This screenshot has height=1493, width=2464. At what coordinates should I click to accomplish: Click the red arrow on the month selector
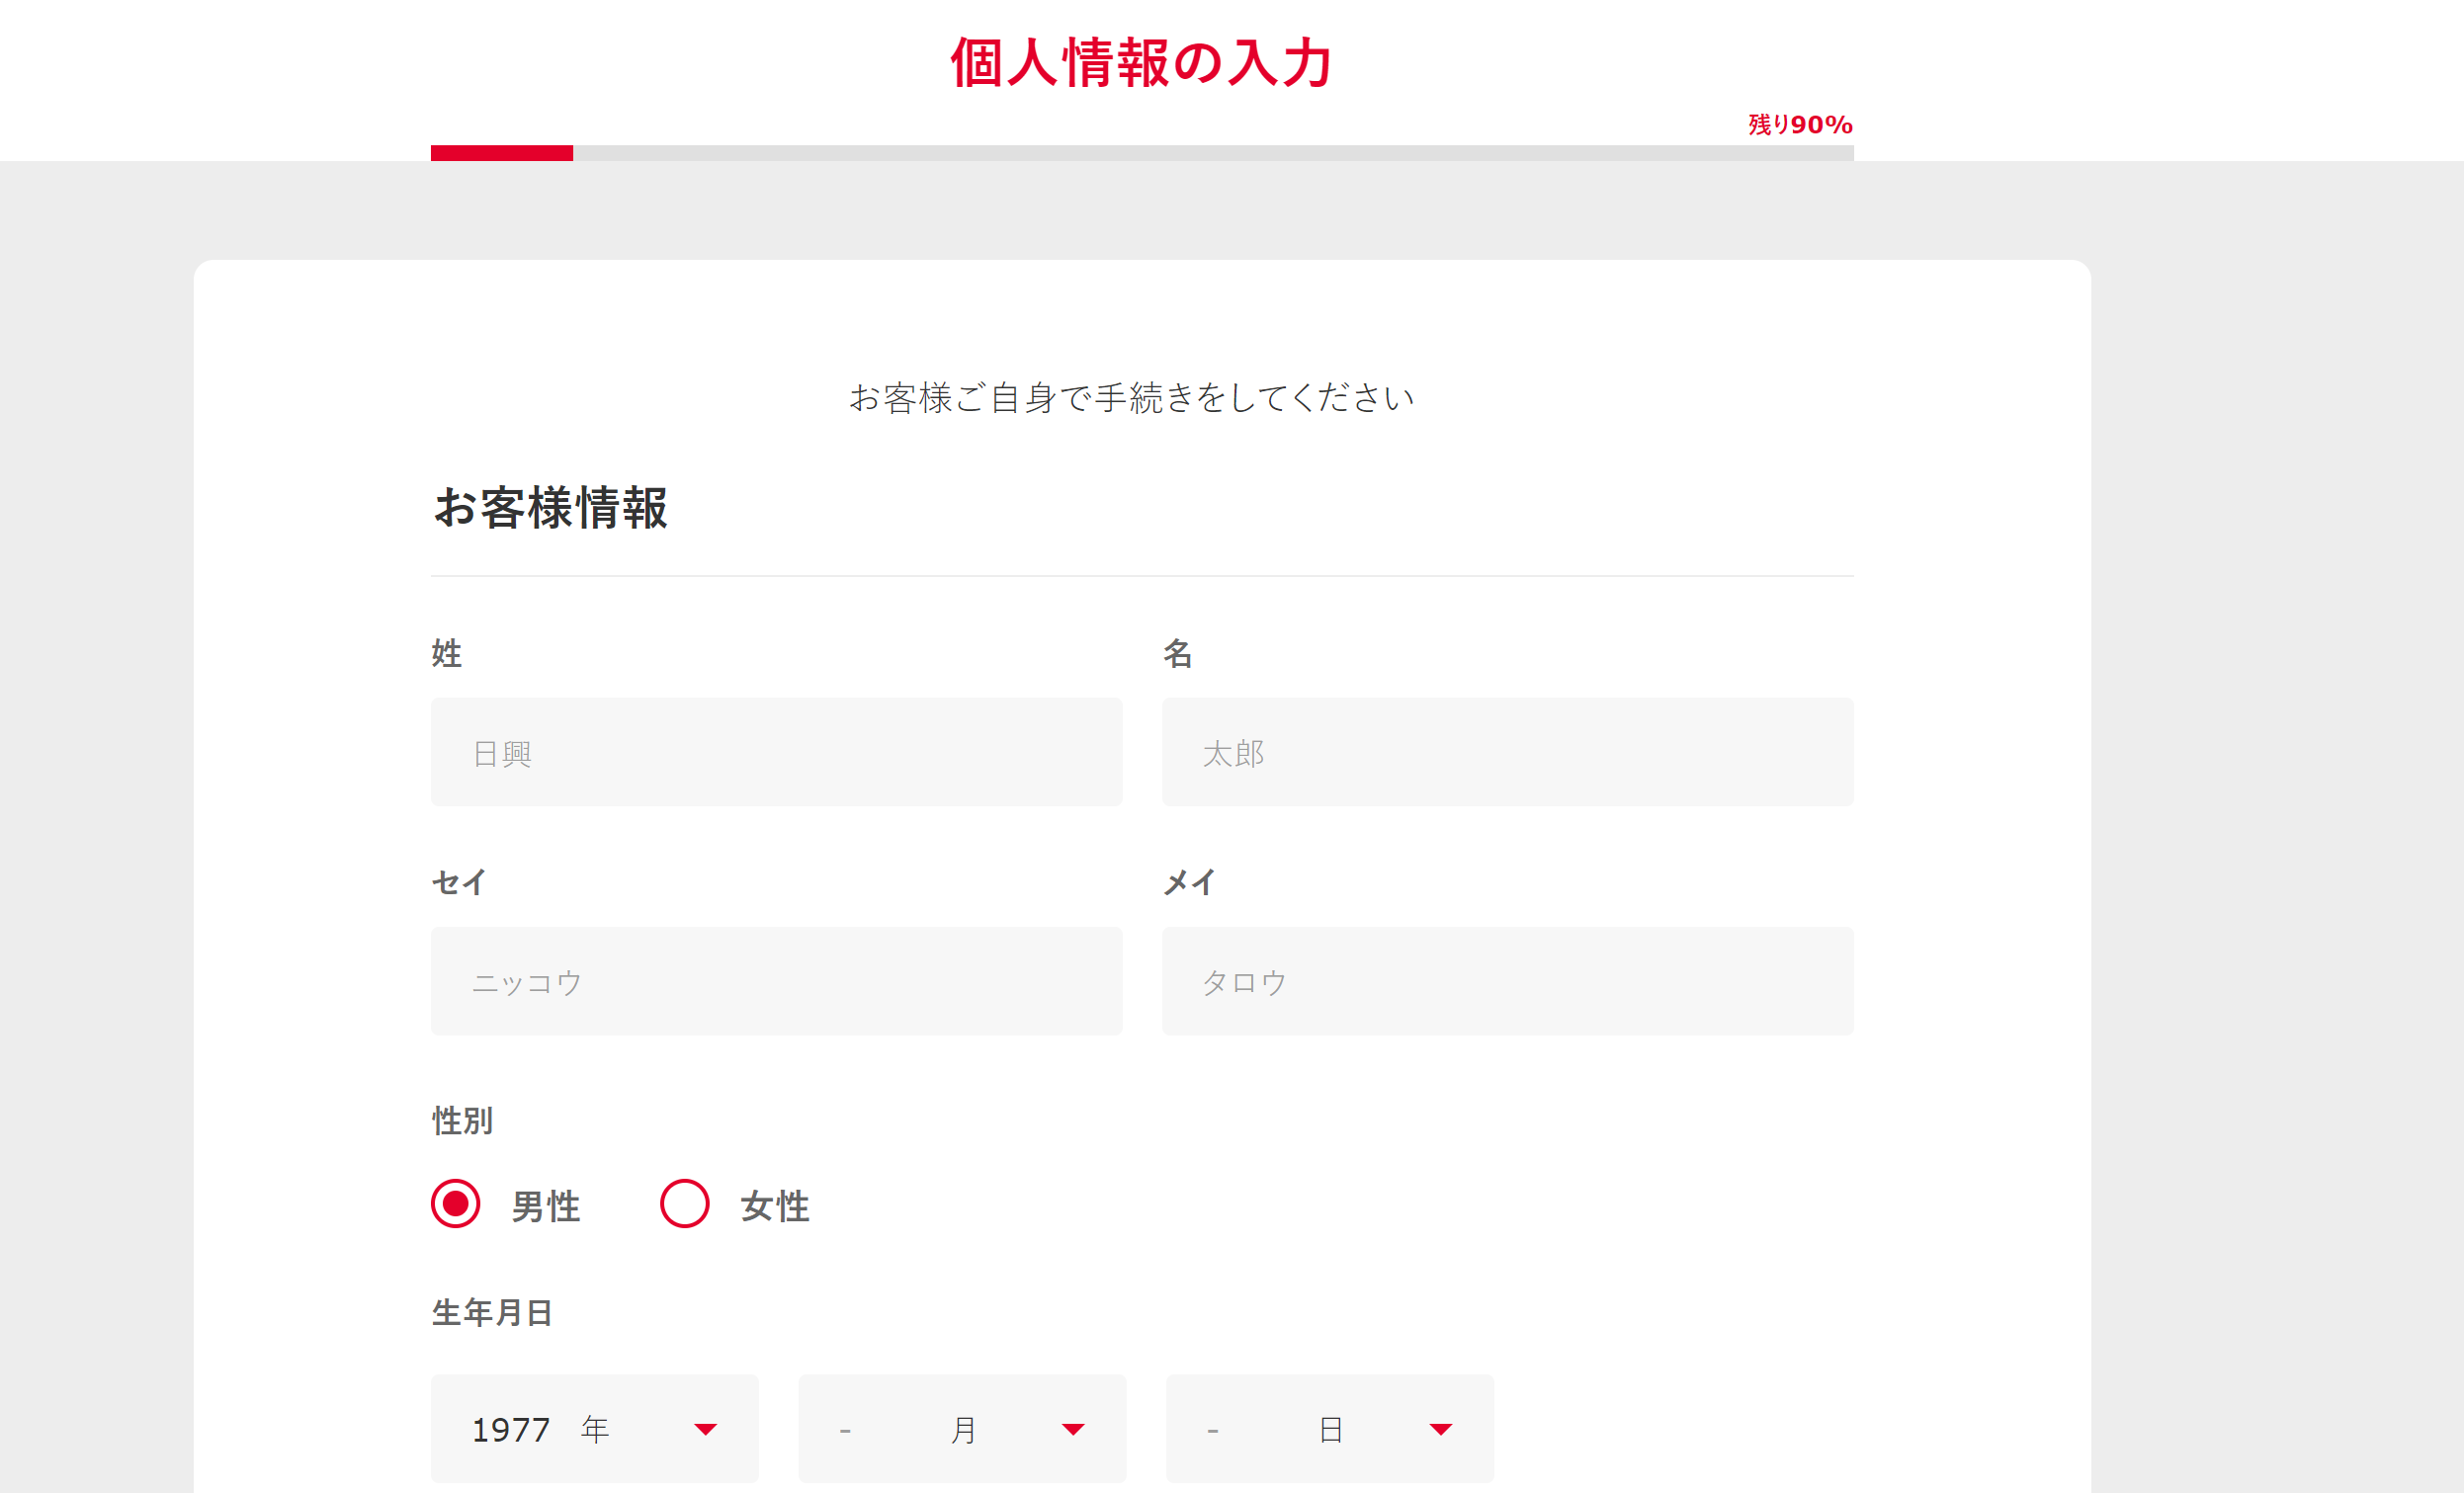point(1073,1430)
